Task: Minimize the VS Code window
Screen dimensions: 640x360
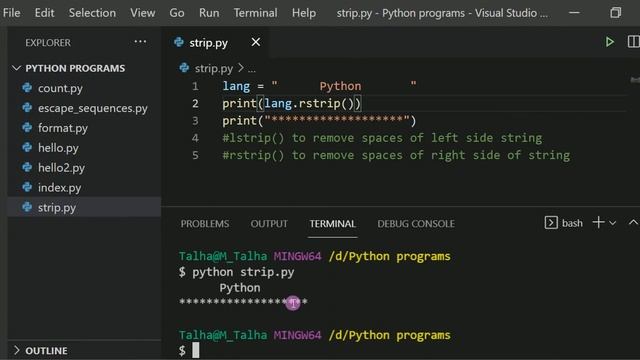Action: (574, 13)
